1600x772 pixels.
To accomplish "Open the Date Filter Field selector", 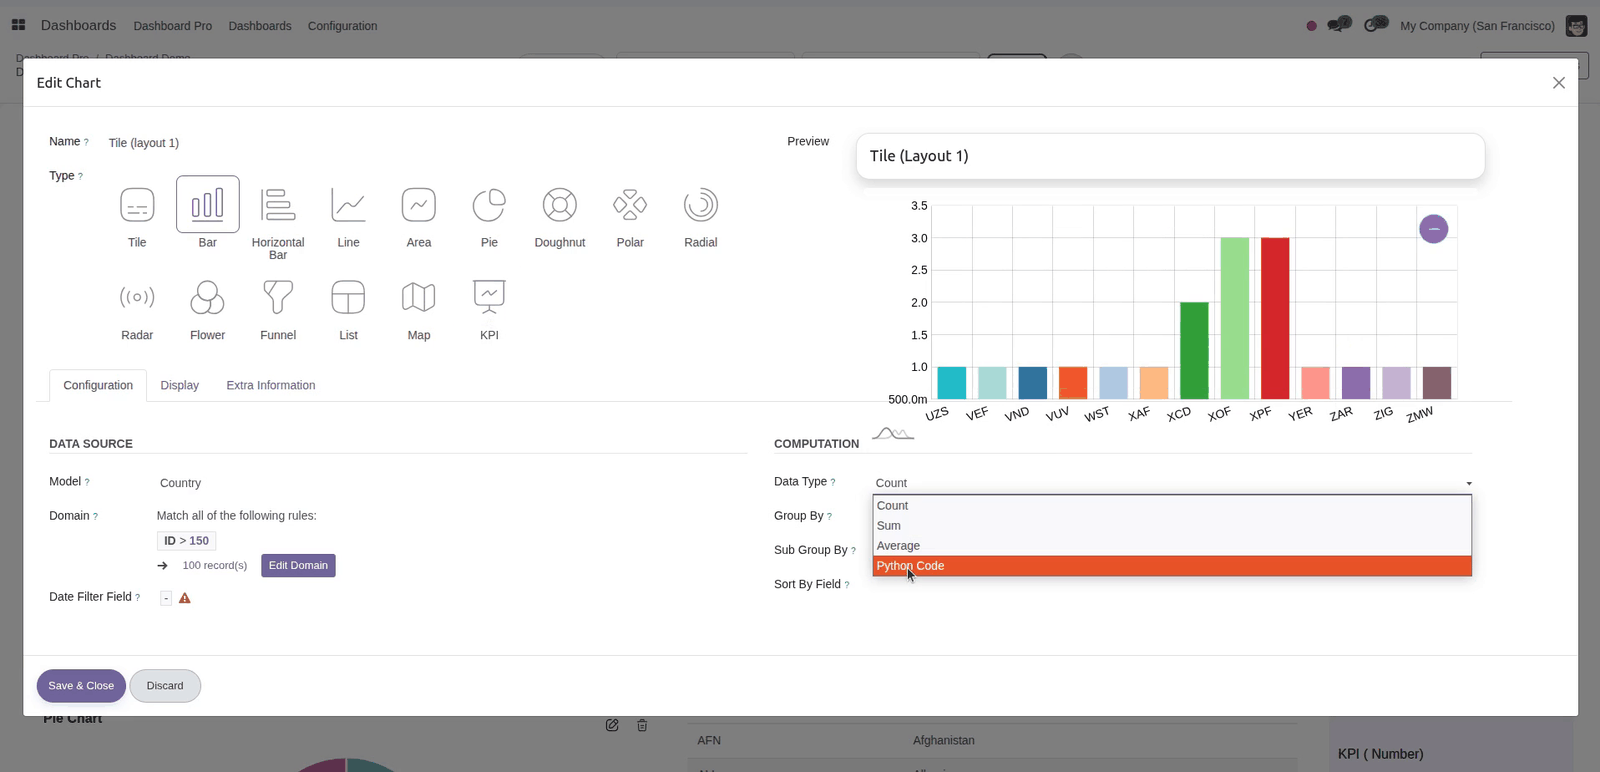I will pos(166,598).
